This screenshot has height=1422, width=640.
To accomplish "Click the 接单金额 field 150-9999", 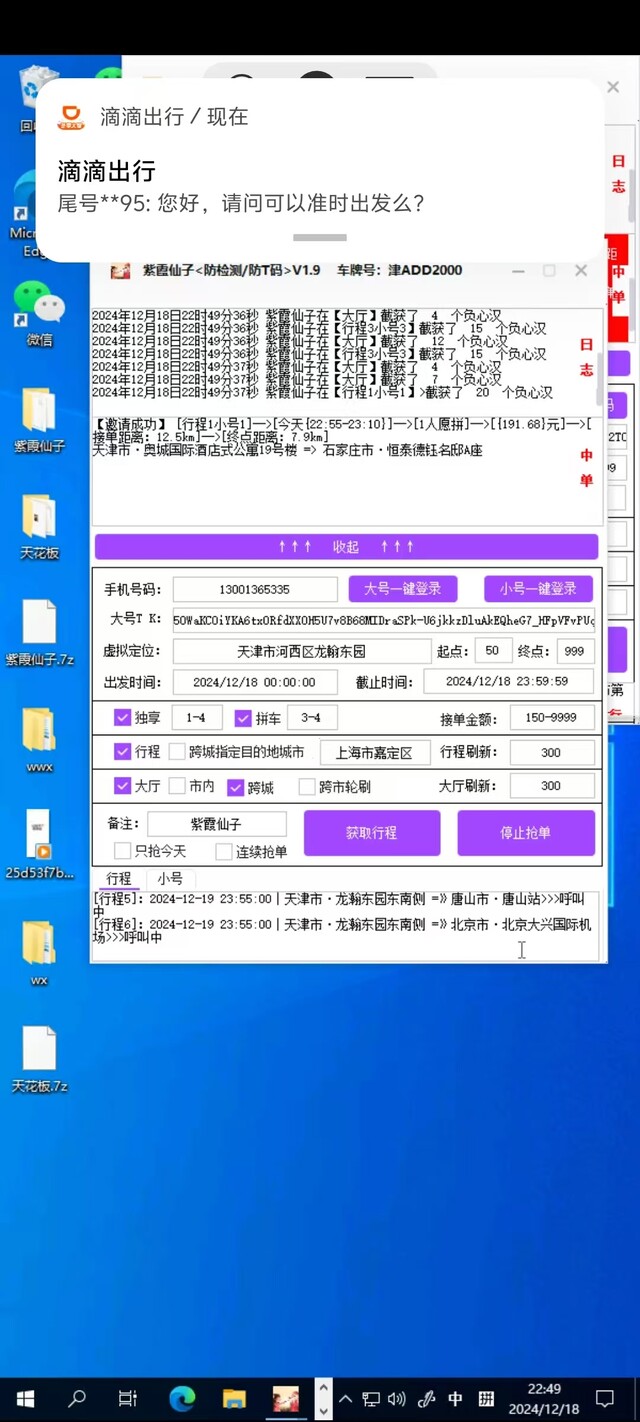I will pyautogui.click(x=552, y=717).
